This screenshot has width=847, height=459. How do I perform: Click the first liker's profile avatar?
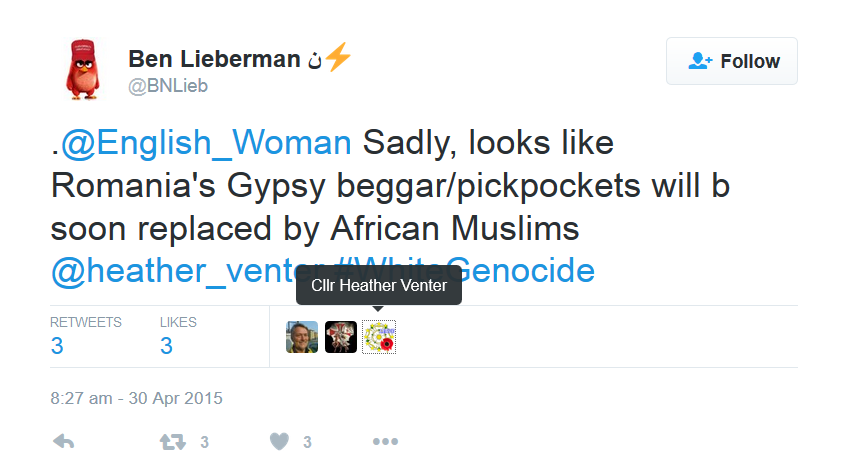(302, 337)
